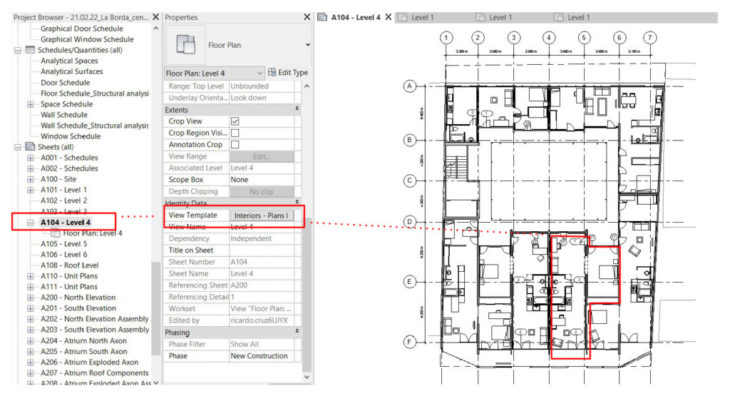Enable the Crop Region Visible checkbox
The height and width of the screenshot is (411, 730).
tap(235, 133)
